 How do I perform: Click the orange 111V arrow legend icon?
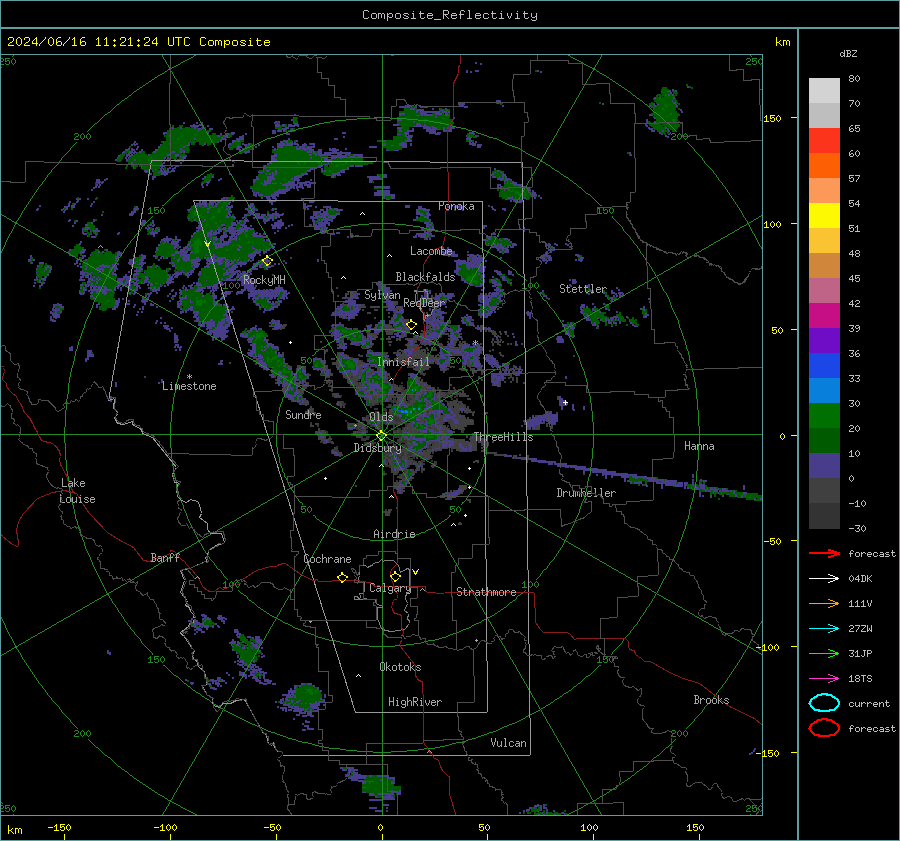point(824,603)
